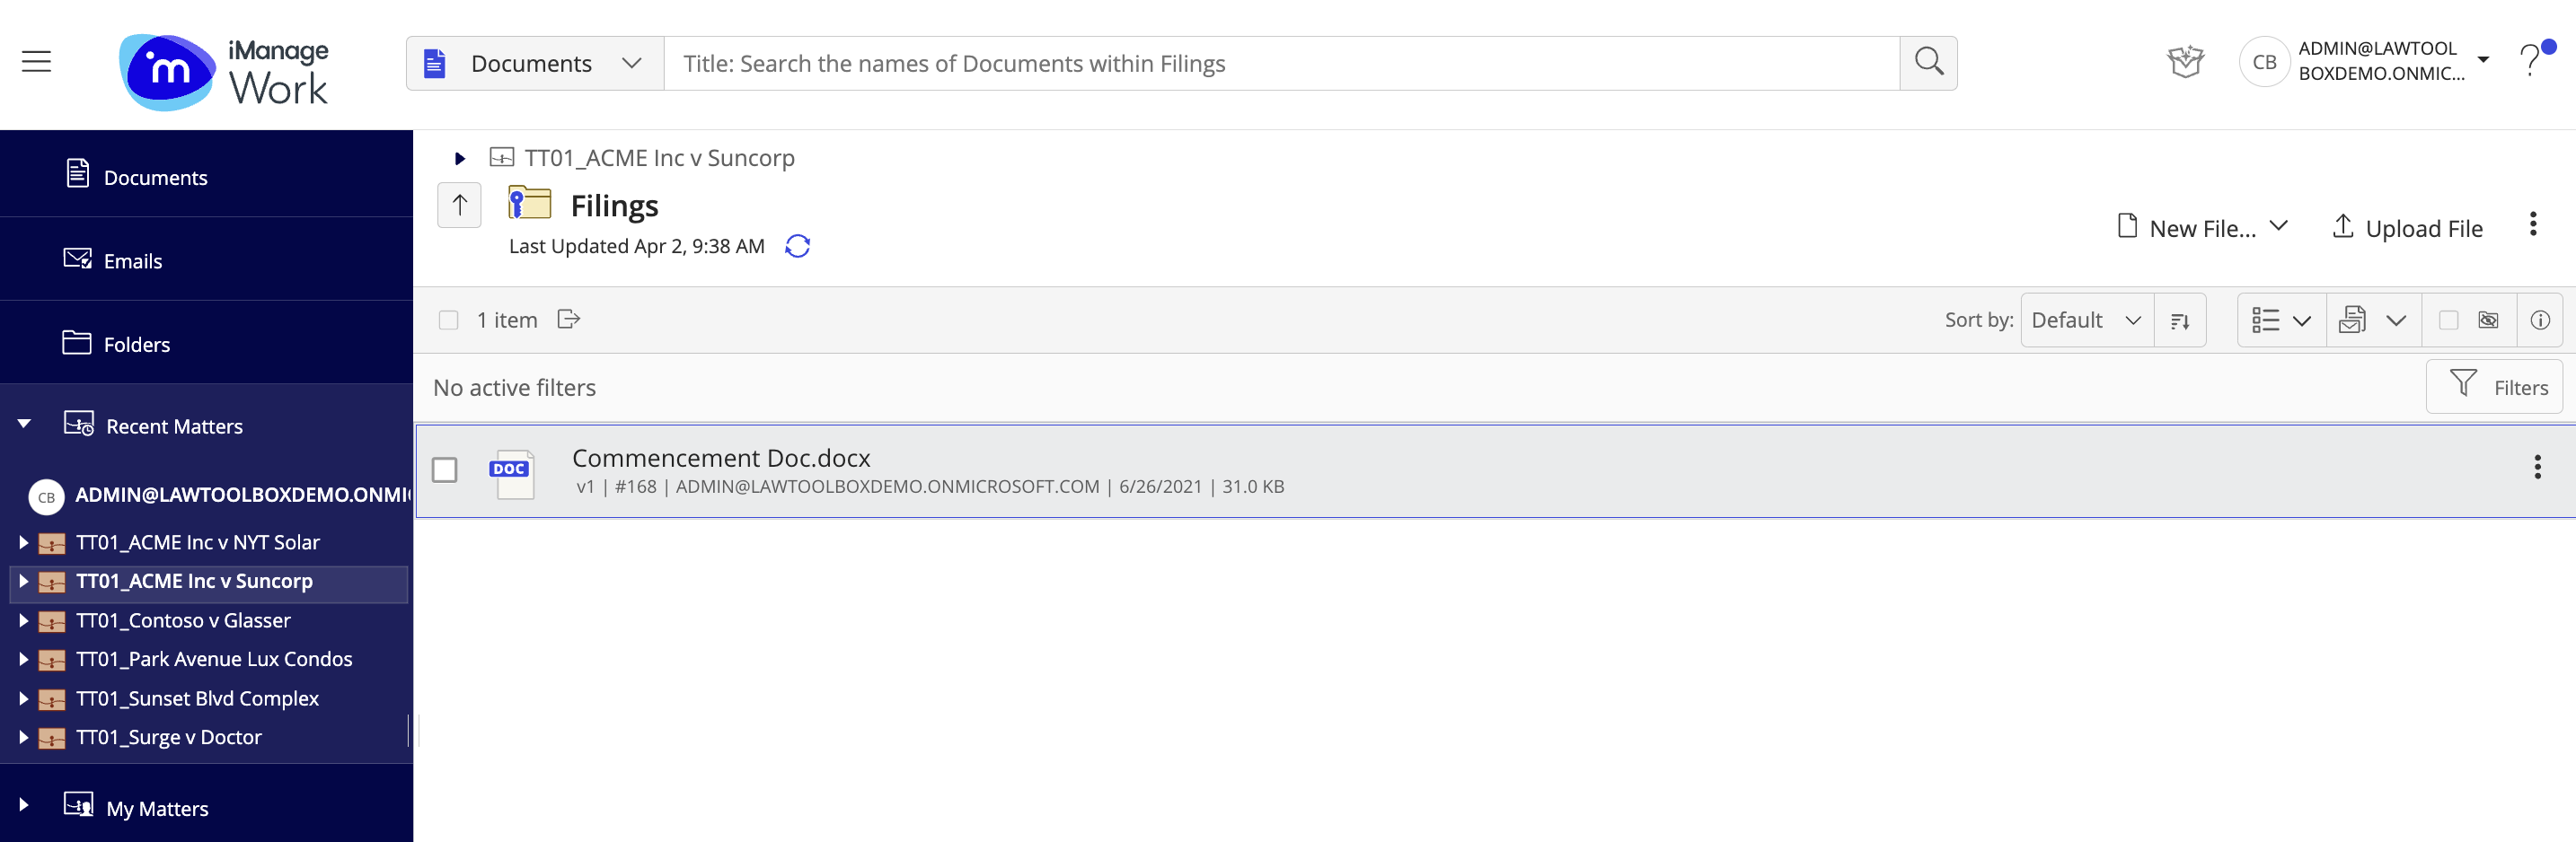Click the hidden-folder eye icon
The width and height of the screenshot is (2576, 842).
click(x=2488, y=320)
